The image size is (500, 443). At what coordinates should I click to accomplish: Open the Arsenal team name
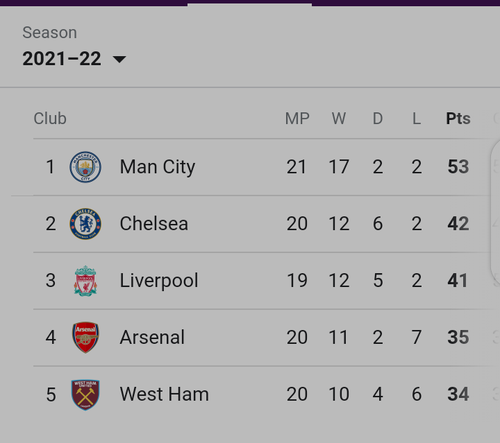152,337
